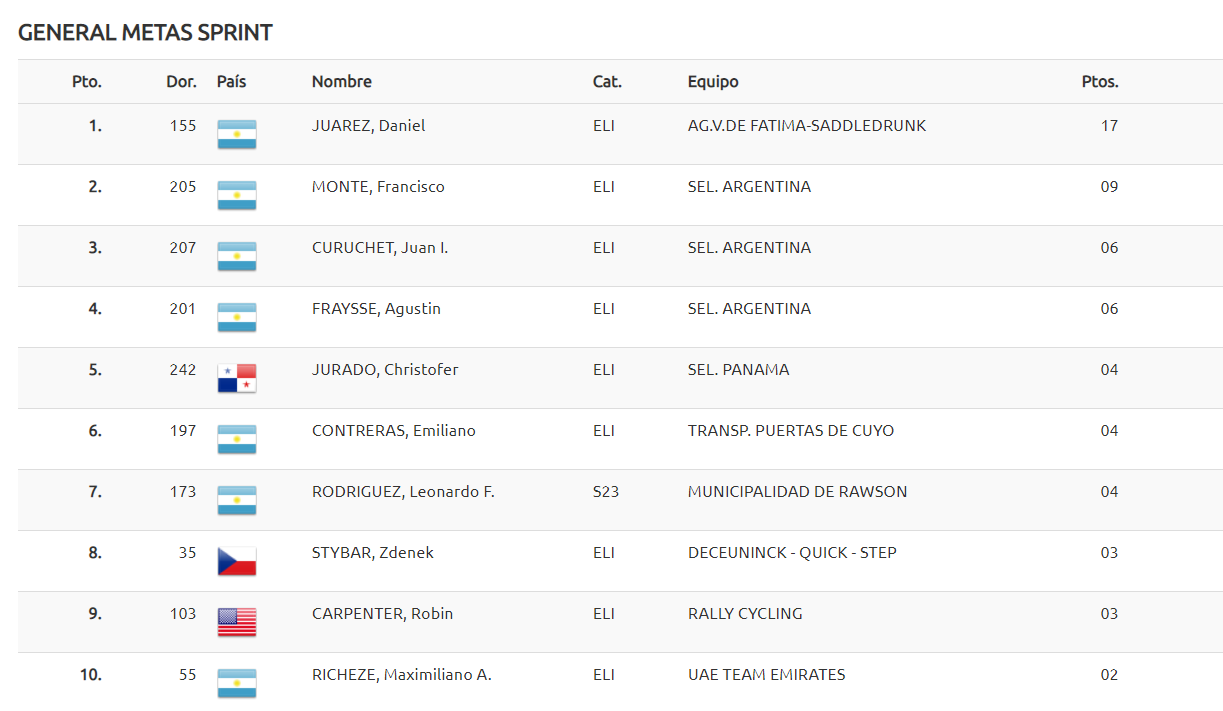Click rider name CURUCHET, Juan I.
Image resolution: width=1223 pixels, height=711 pixels.
[380, 248]
